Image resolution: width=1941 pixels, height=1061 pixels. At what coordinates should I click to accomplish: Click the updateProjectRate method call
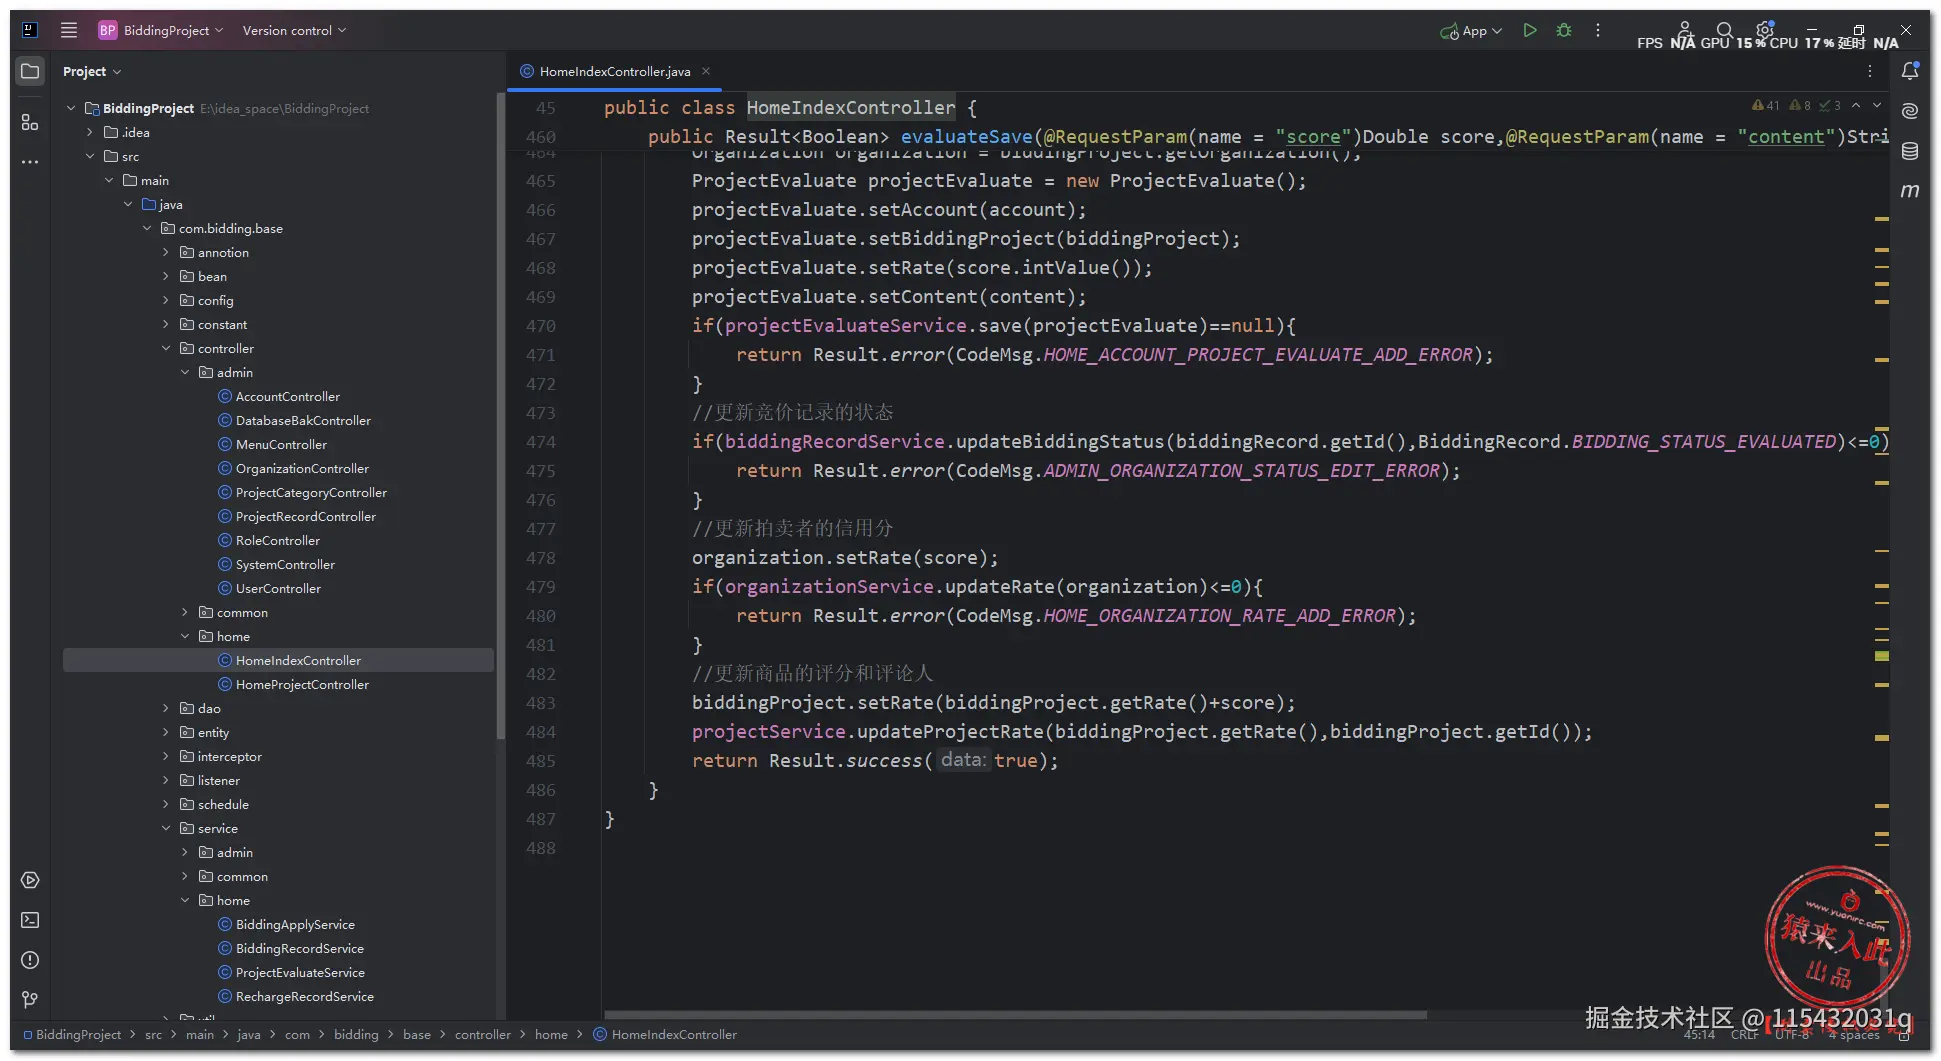point(950,732)
